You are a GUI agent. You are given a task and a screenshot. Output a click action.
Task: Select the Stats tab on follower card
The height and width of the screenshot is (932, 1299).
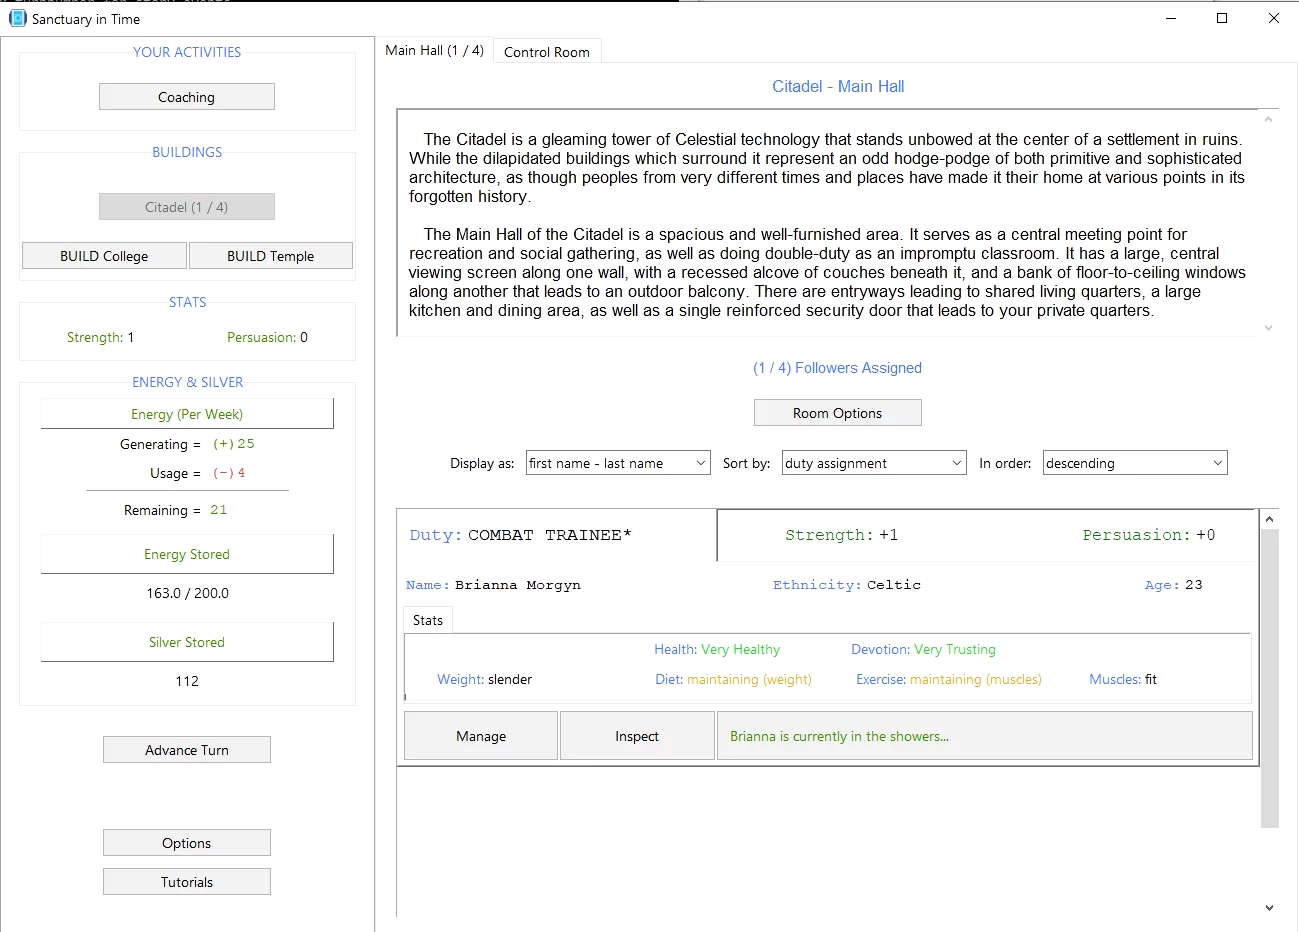428,620
